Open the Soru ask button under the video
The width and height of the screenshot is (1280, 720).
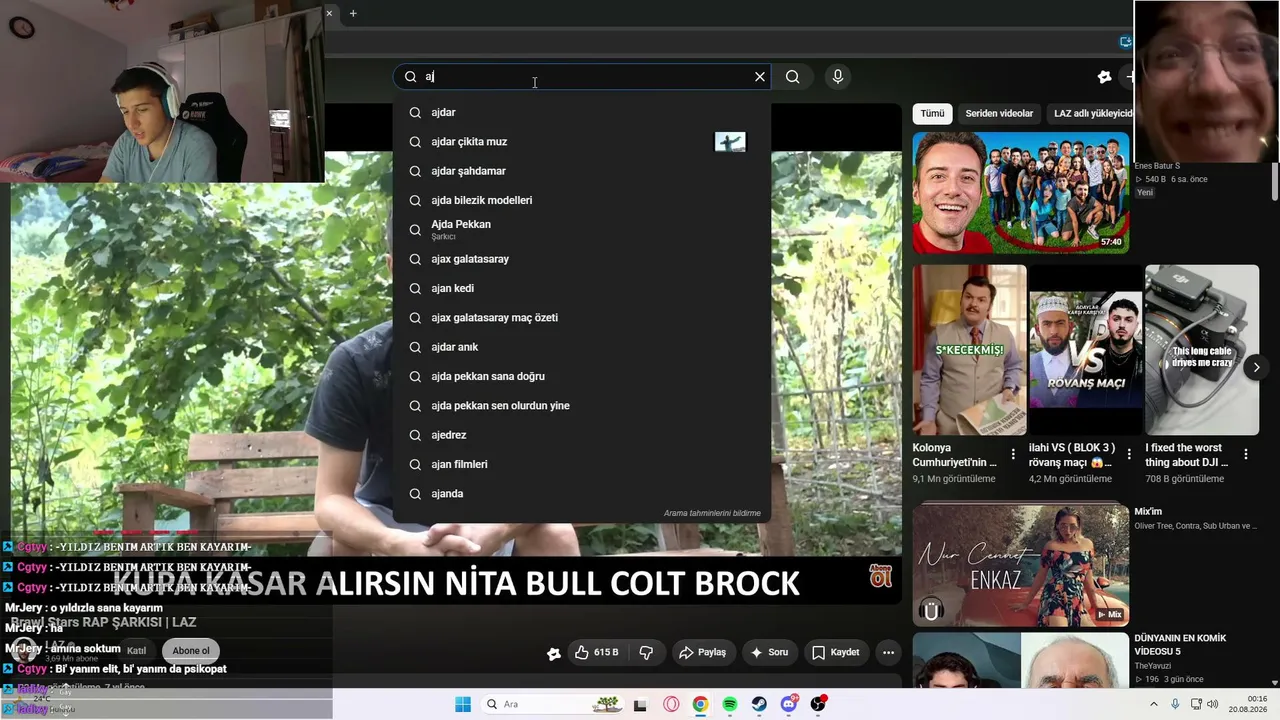pos(769,653)
